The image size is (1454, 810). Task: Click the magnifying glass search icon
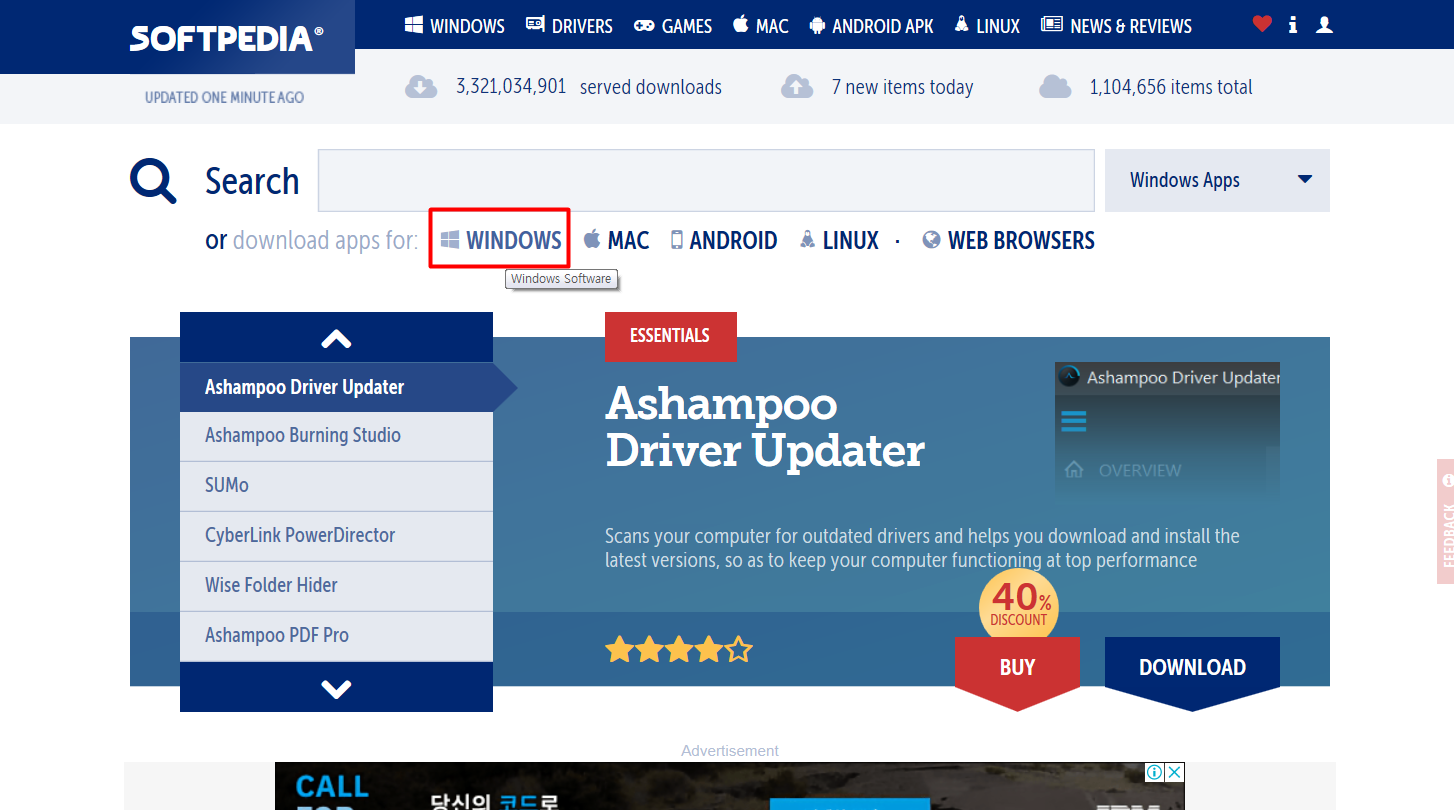pos(153,181)
